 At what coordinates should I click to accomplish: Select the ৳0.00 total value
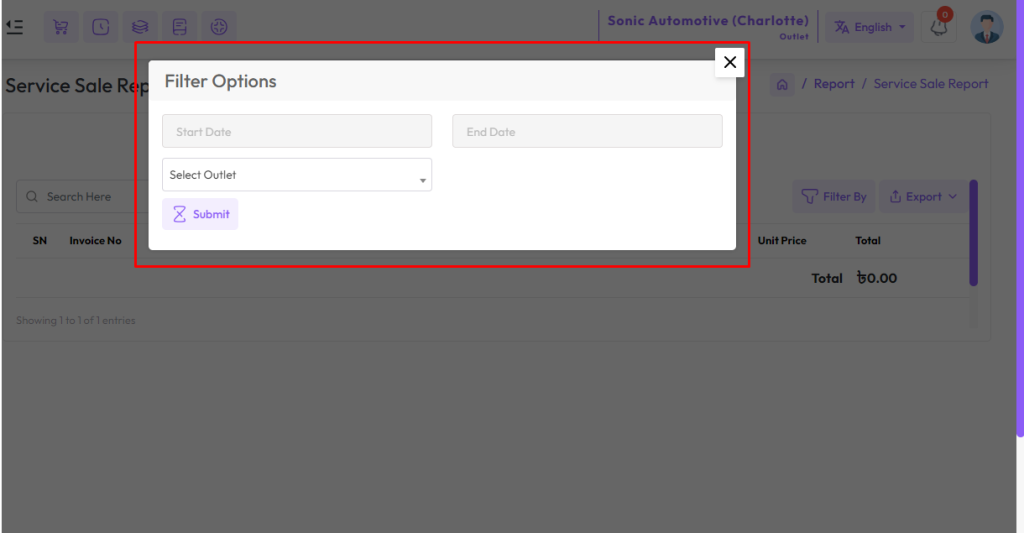(877, 278)
